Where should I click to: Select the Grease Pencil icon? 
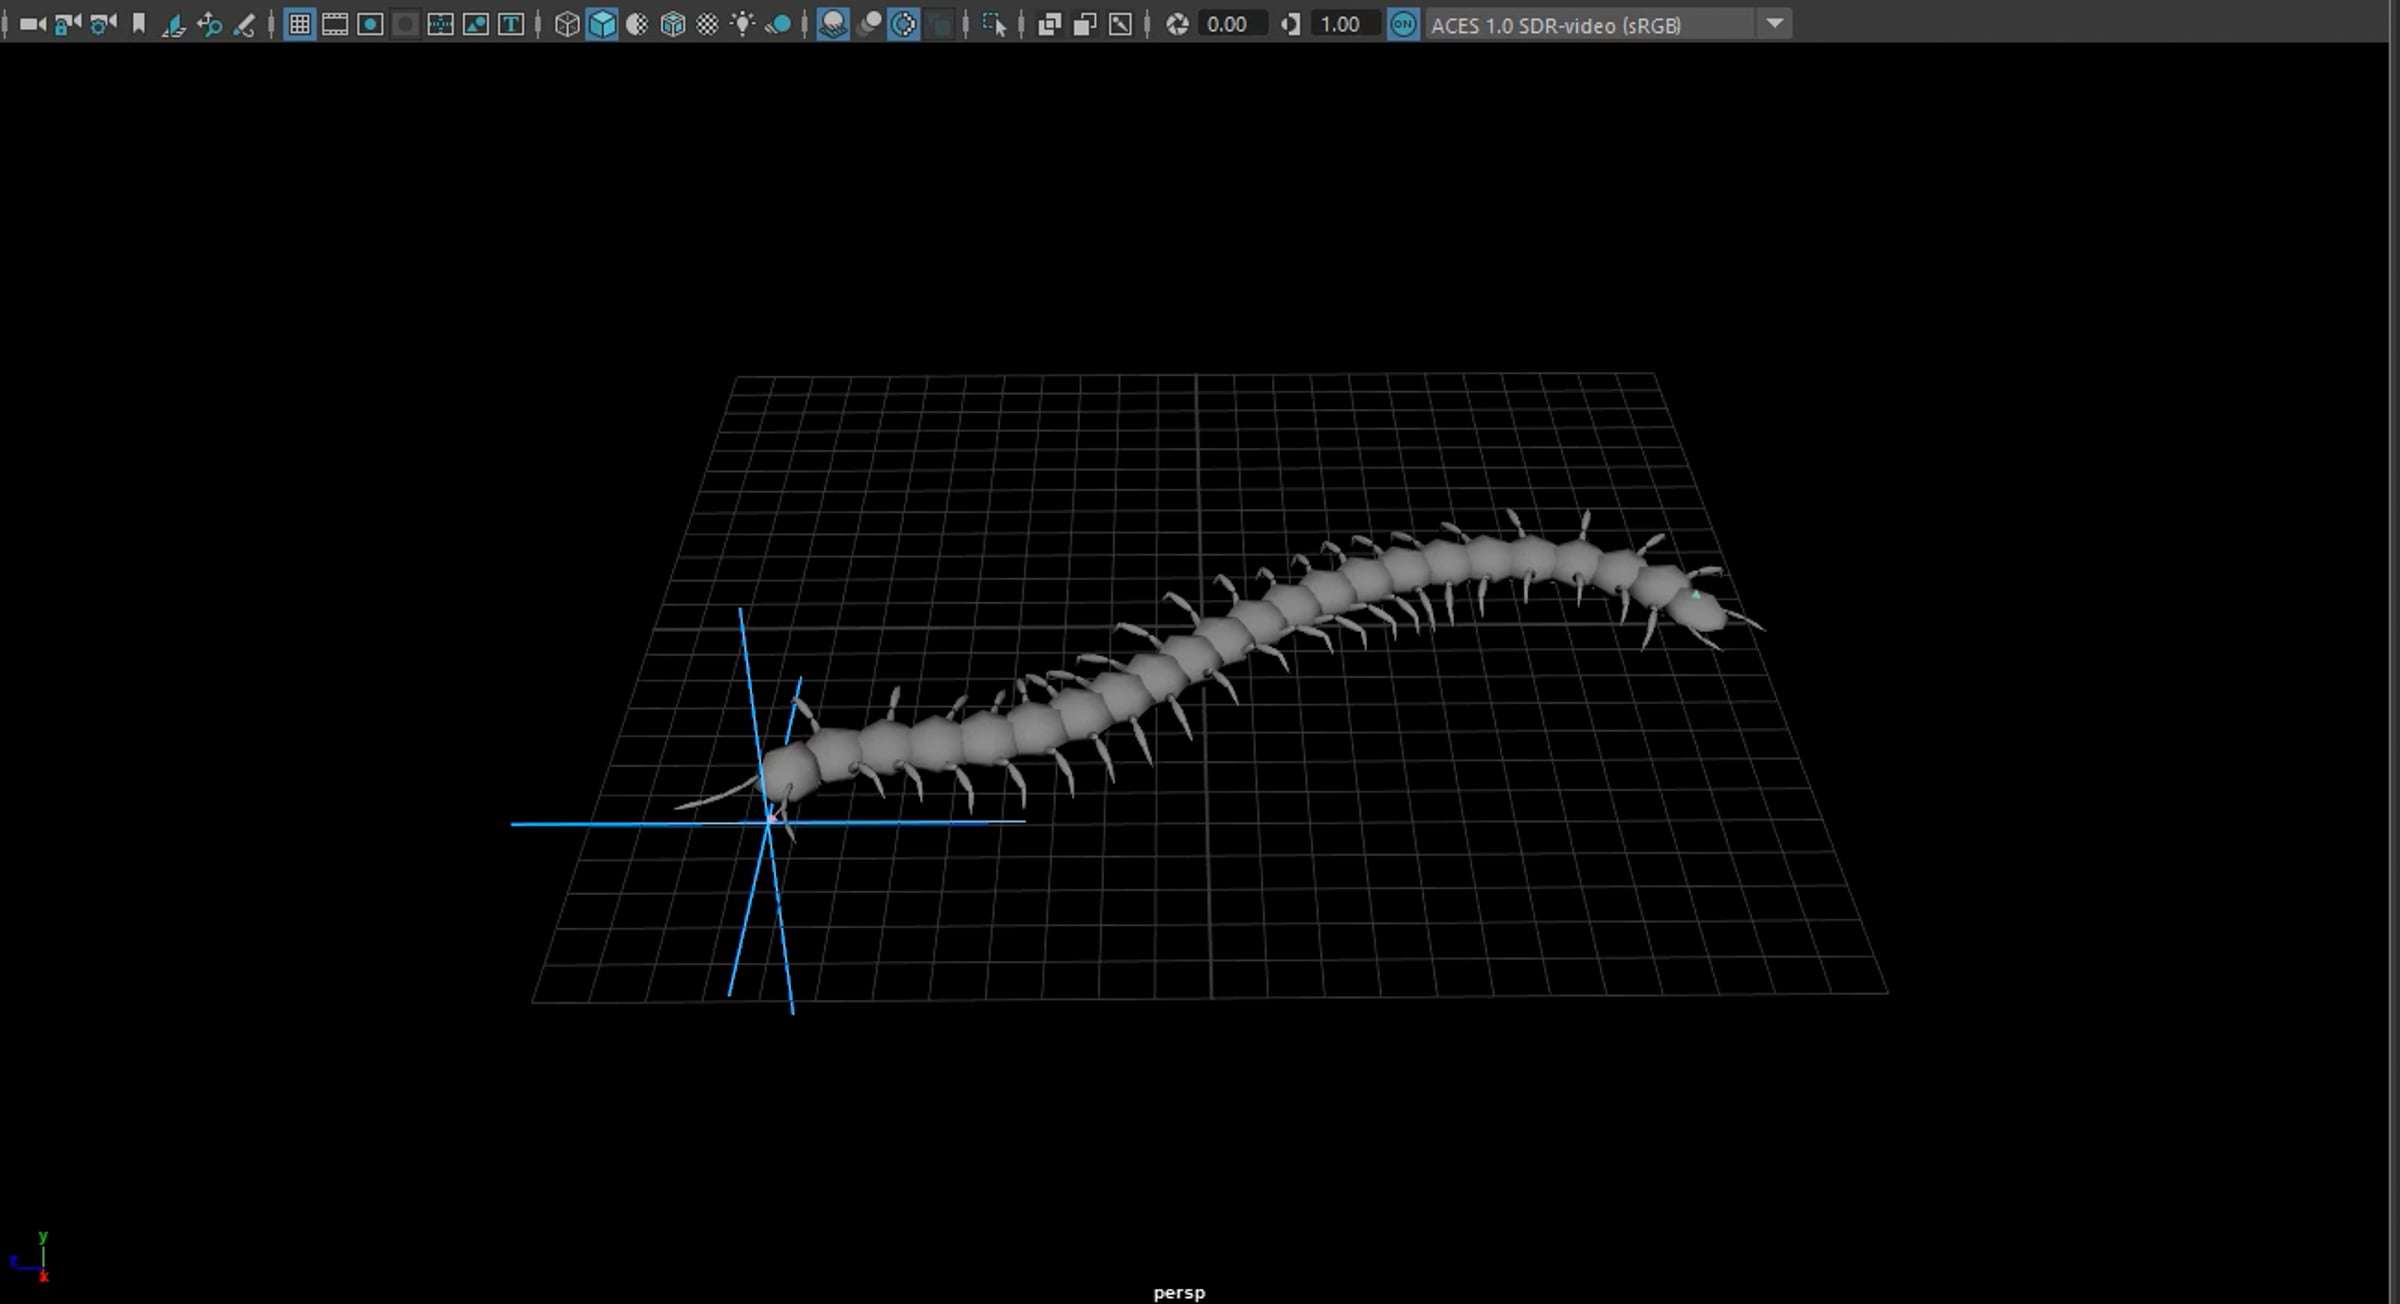coord(244,24)
